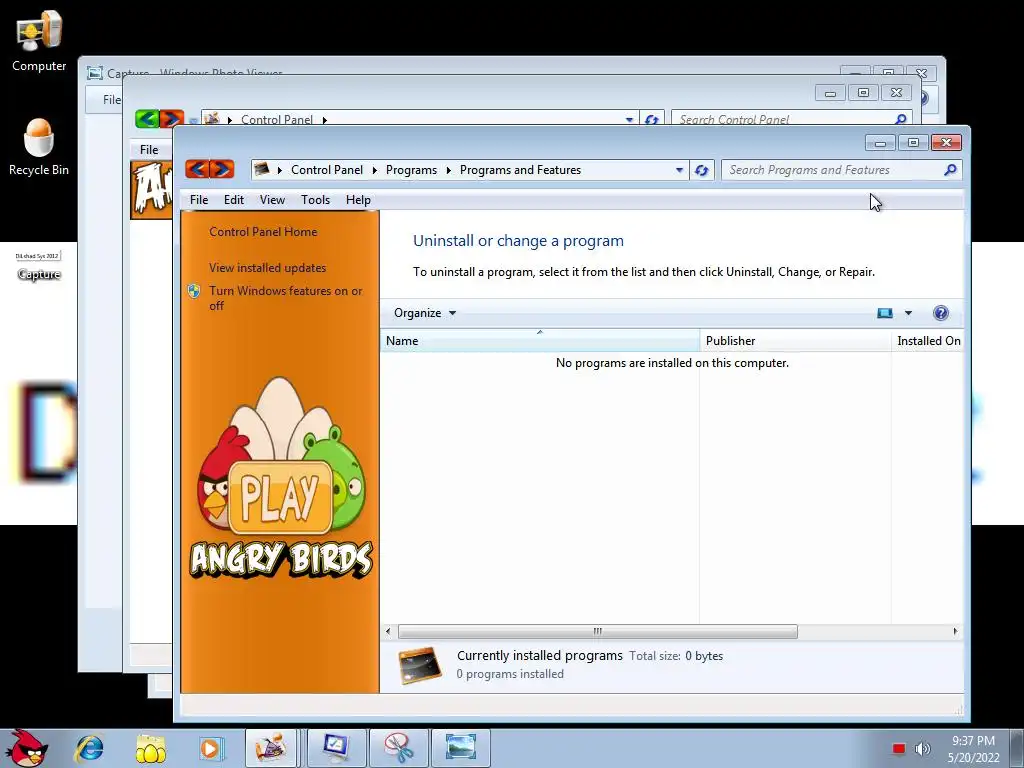The image size is (1024, 768).
Task: Expand the arrow after Control Panel breadcrumb
Action: point(374,170)
